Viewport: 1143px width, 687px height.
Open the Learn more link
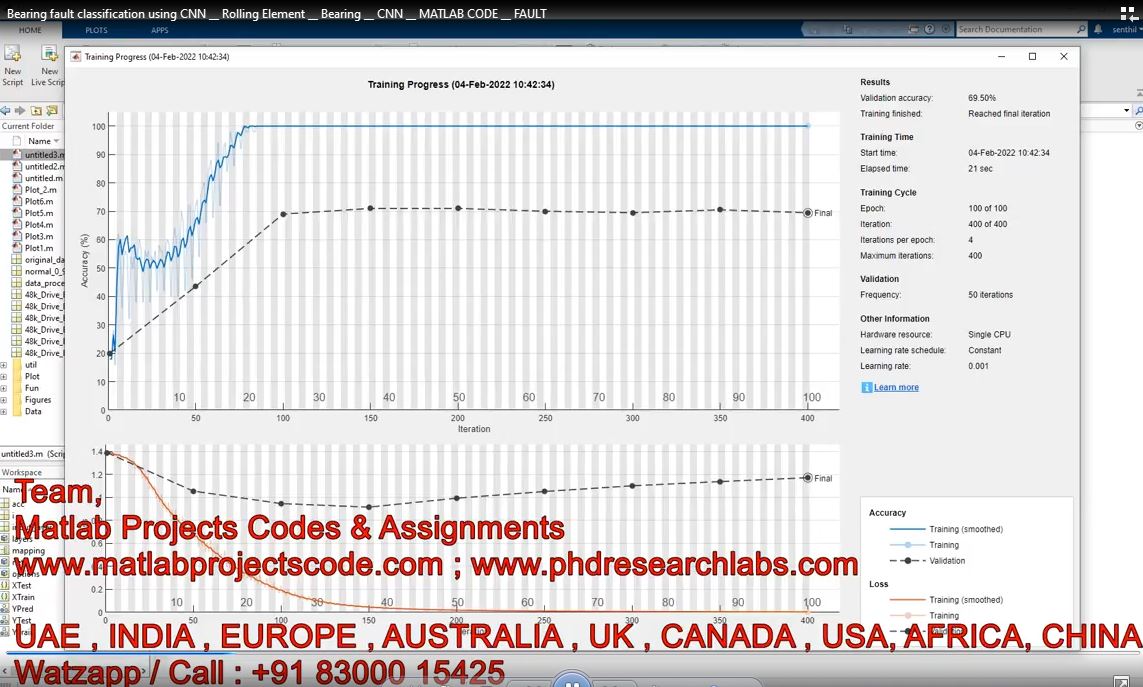click(896, 387)
